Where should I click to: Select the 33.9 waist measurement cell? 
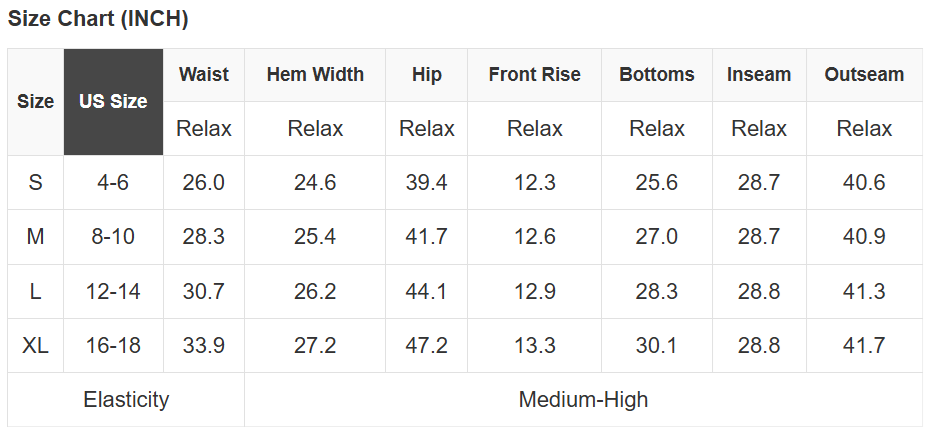pyautogui.click(x=204, y=346)
